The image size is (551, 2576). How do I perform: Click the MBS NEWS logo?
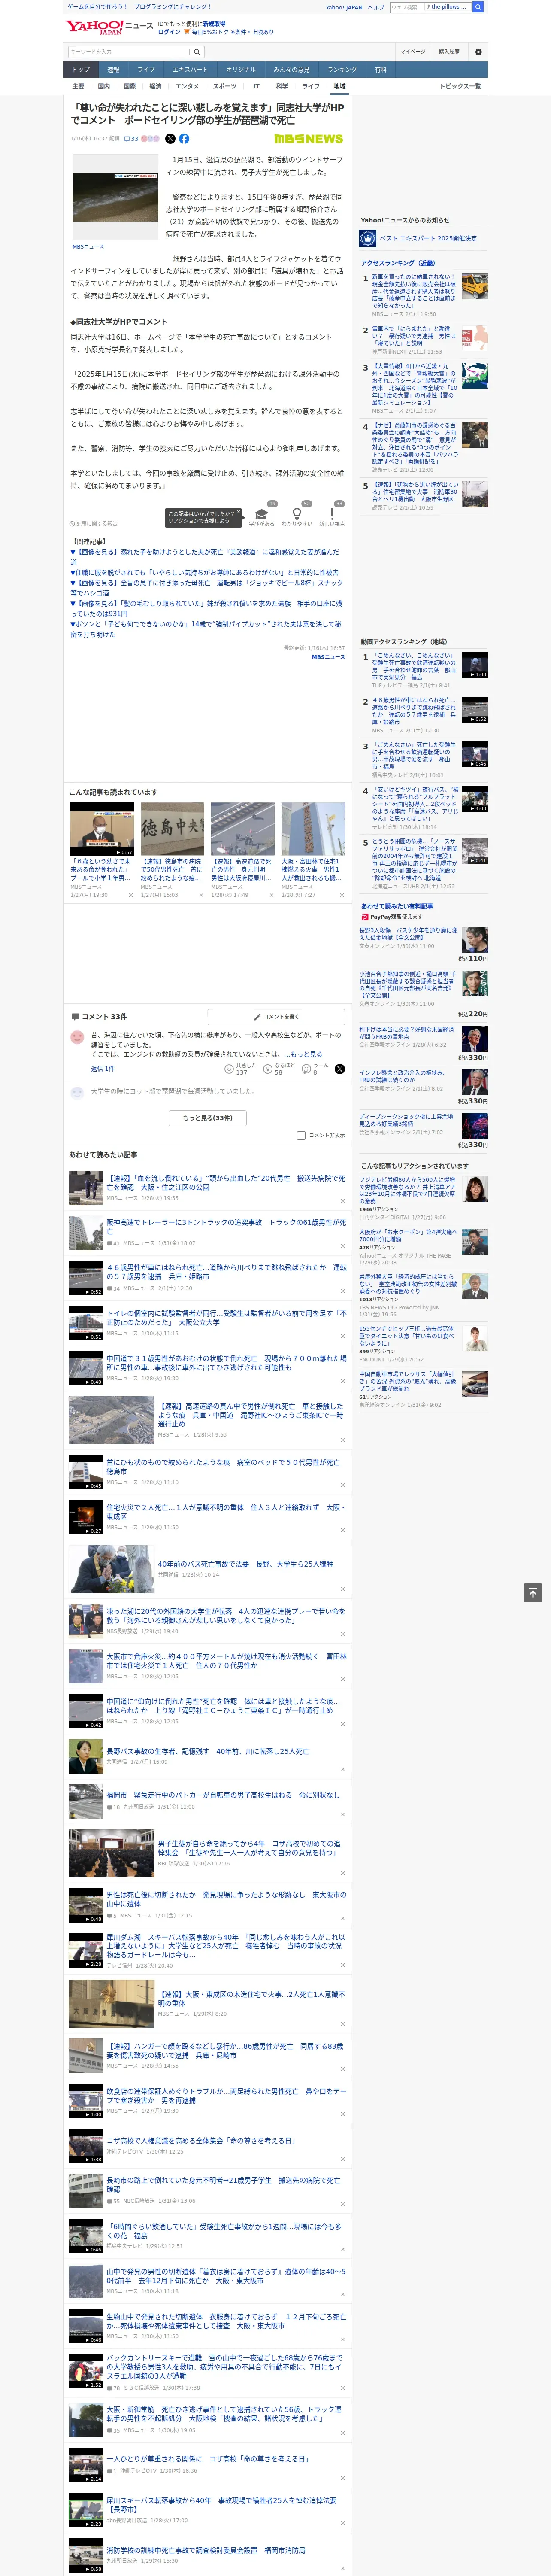[x=308, y=139]
